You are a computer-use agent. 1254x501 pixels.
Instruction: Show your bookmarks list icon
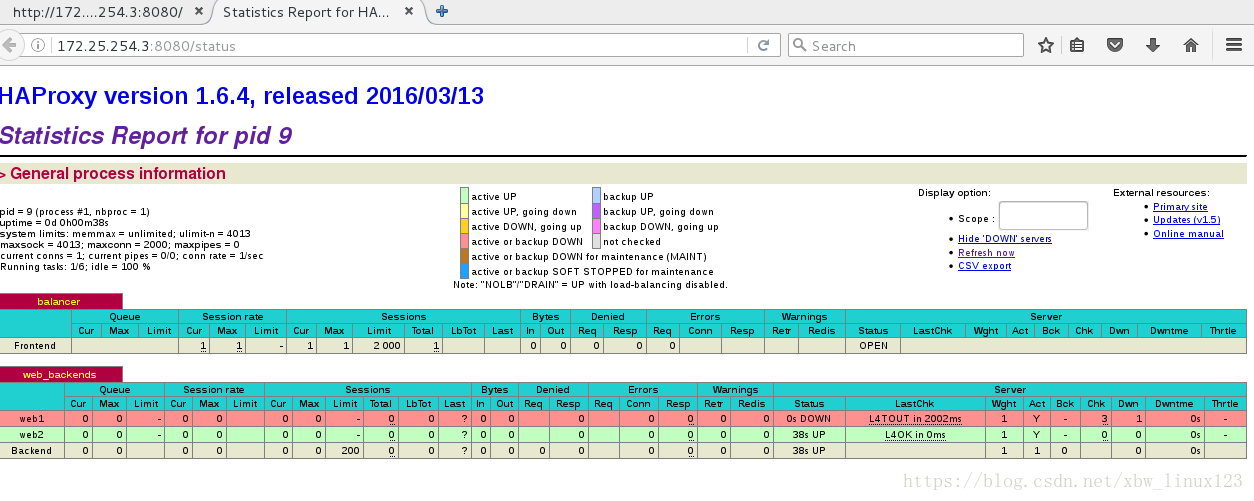1077,45
